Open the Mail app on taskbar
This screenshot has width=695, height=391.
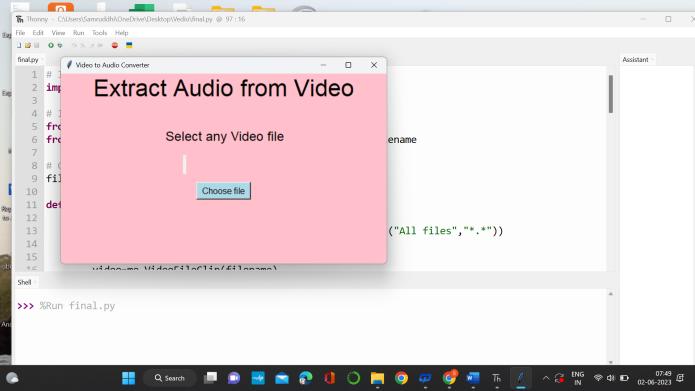pyautogui.click(x=282, y=378)
